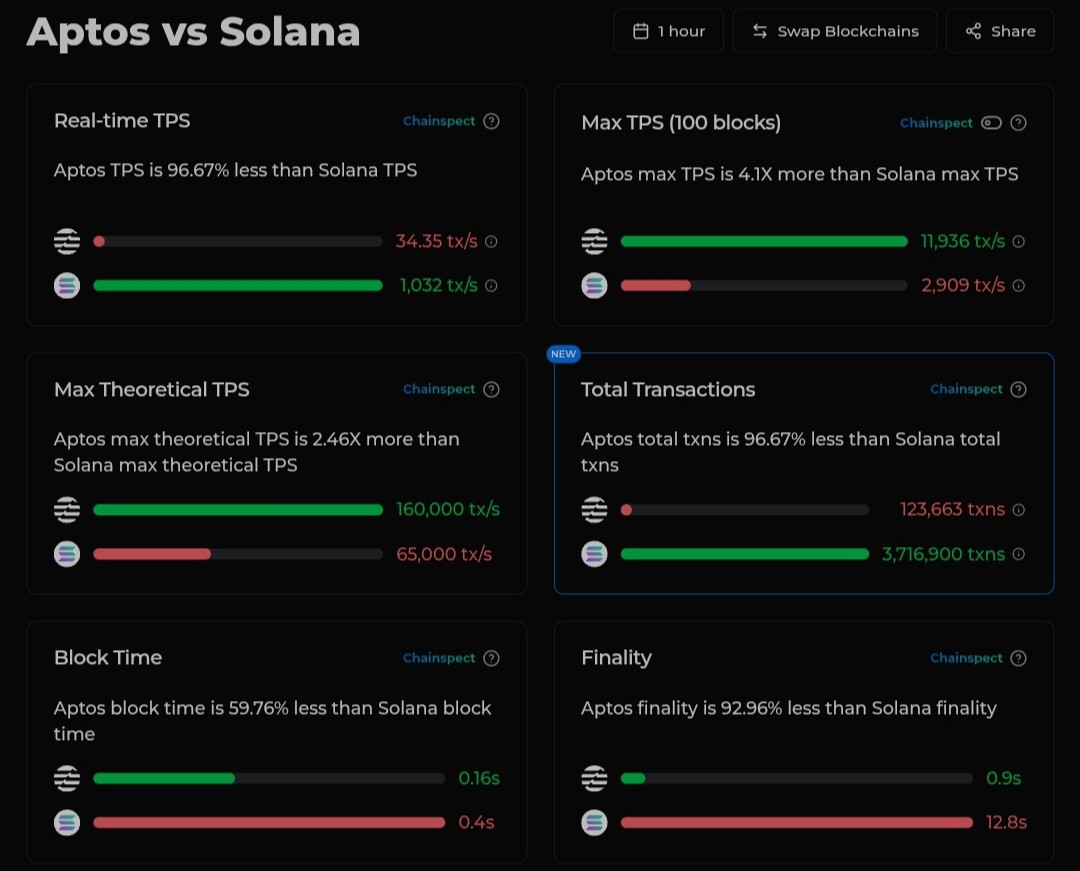1080x871 pixels.
Task: Click the NEW badge on Total Transactions
Action: [x=563, y=354]
